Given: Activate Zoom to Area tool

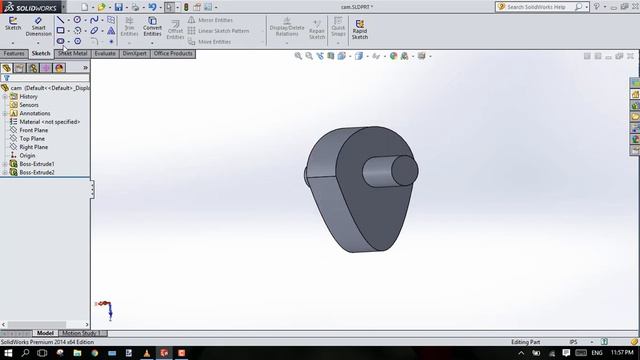Looking at the screenshot, I should [x=309, y=56].
